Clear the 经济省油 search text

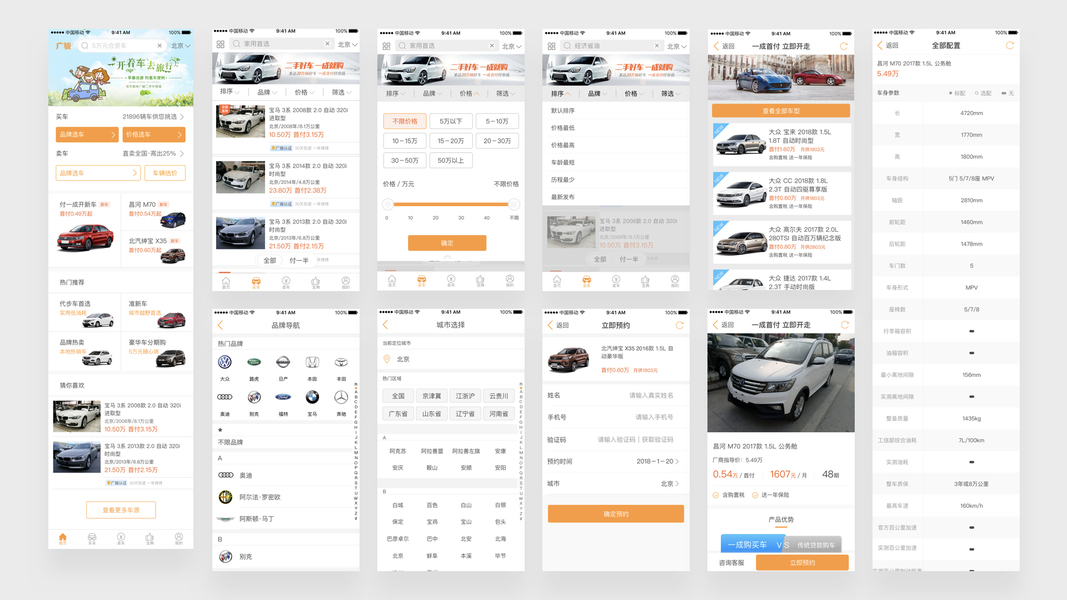[657, 46]
